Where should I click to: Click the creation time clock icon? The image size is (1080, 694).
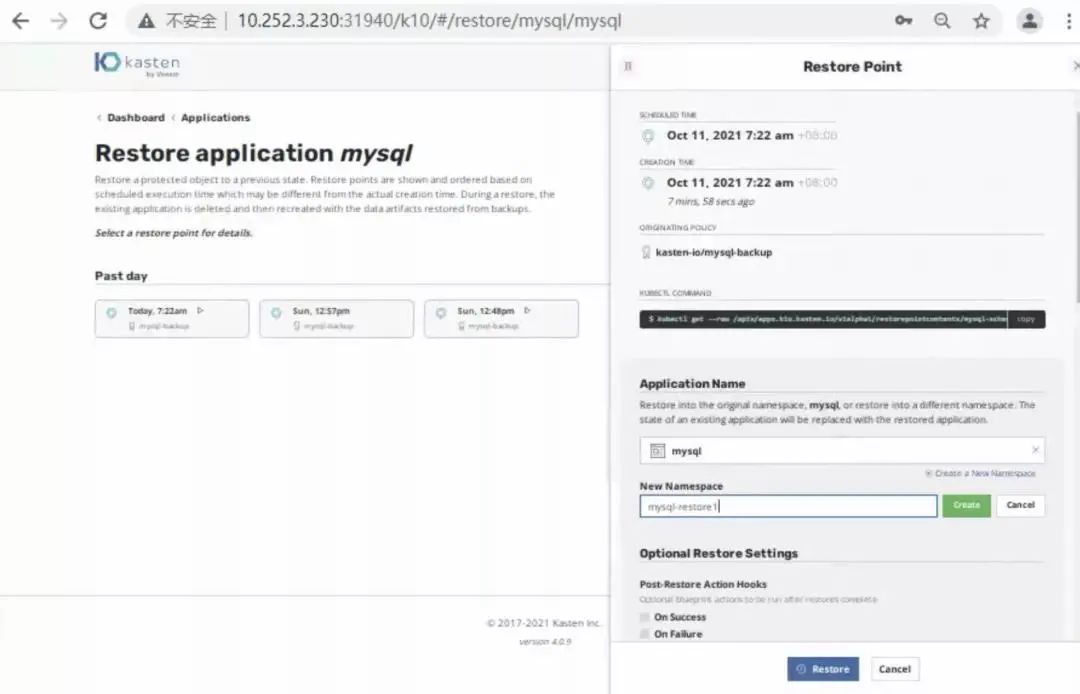click(x=647, y=183)
